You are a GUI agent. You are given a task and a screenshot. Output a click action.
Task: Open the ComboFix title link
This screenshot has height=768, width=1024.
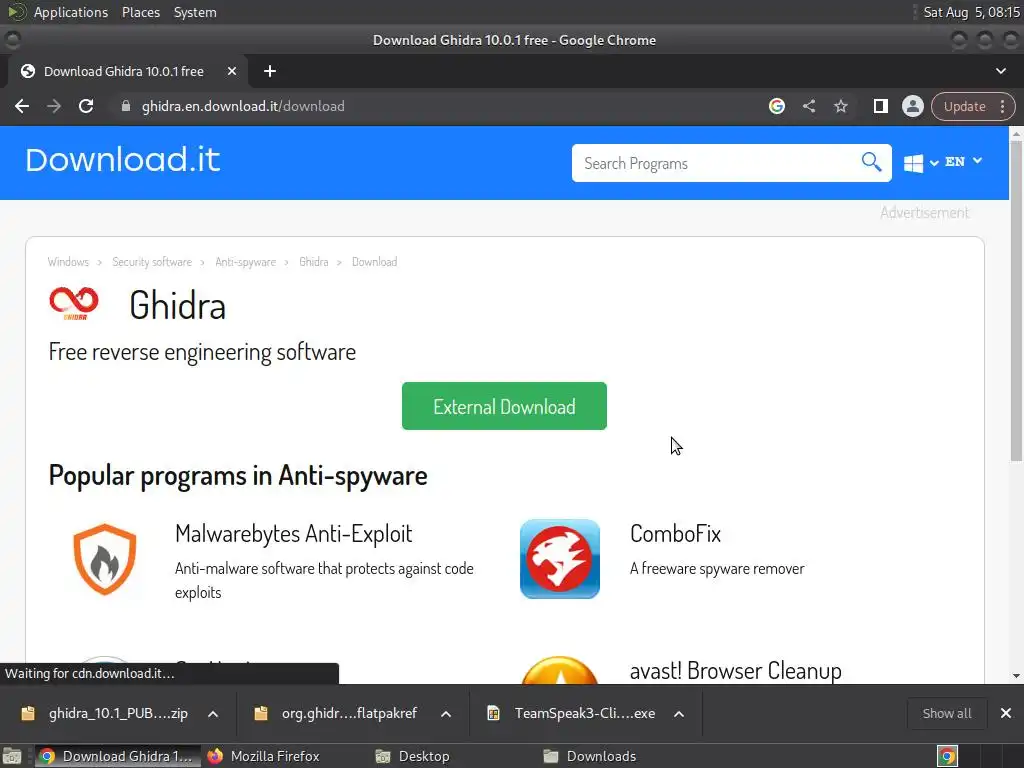[675, 534]
